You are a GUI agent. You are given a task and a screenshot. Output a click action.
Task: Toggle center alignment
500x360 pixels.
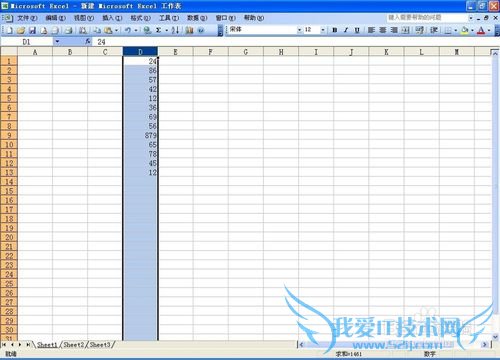383,30
